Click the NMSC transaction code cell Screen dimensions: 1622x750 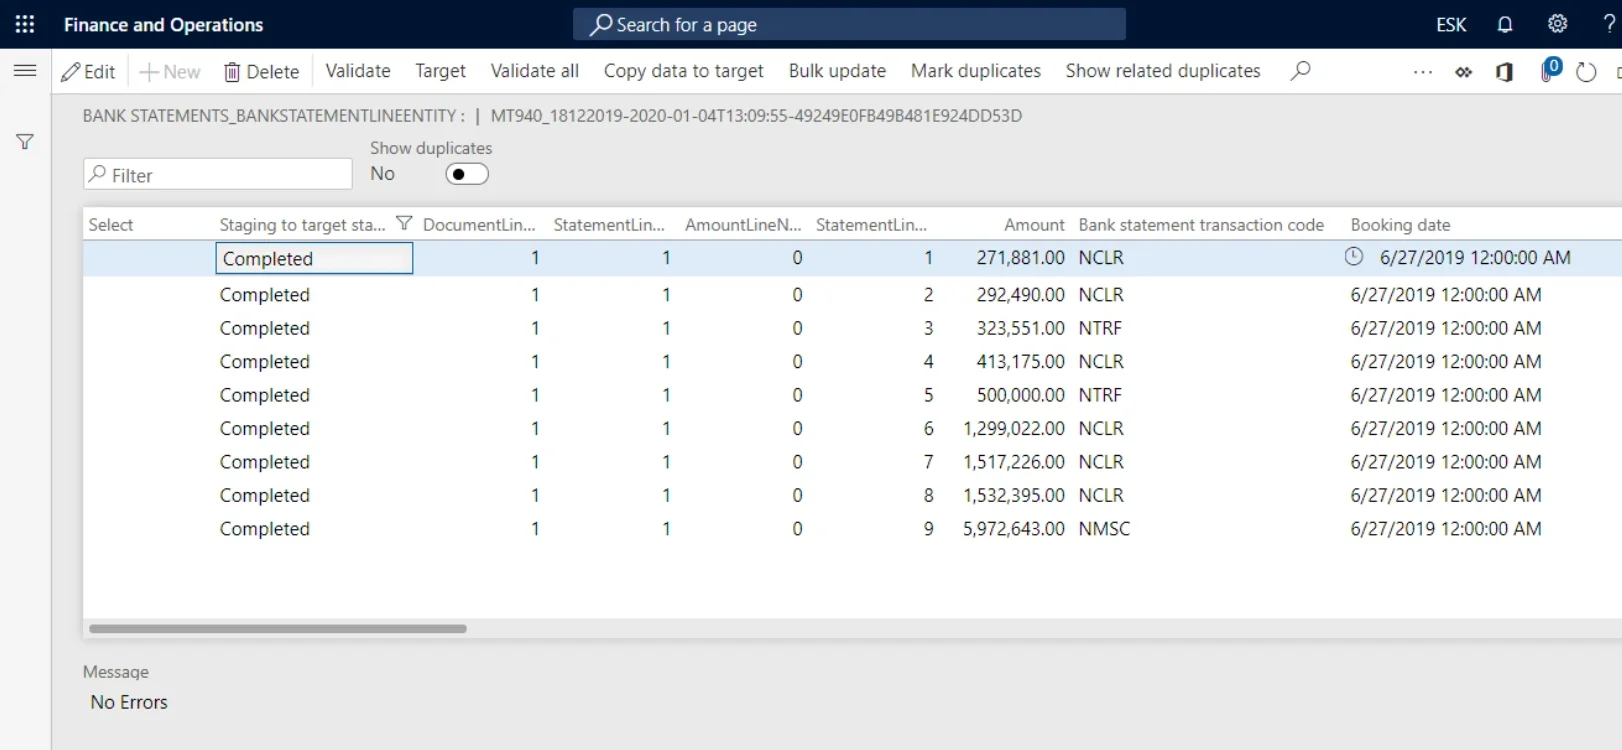click(x=1104, y=529)
